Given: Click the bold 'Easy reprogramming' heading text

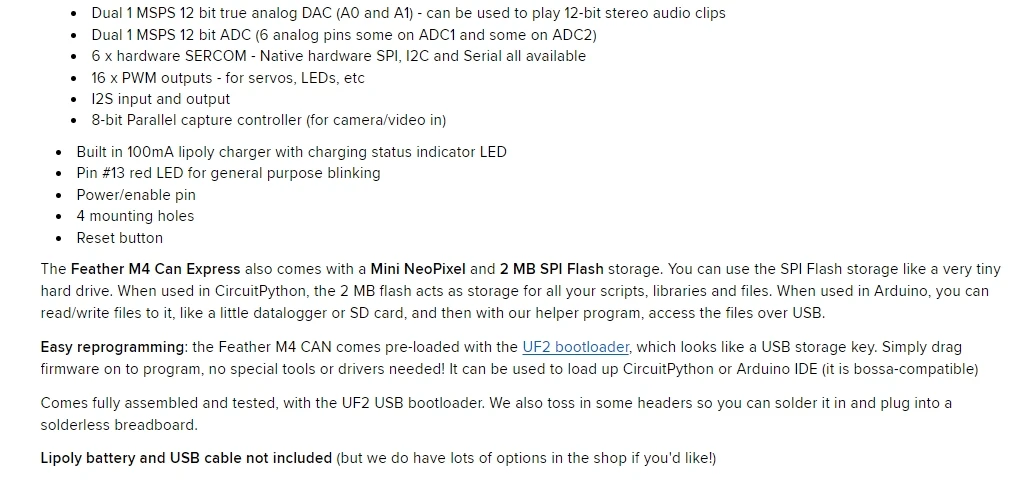Looking at the screenshot, I should tap(112, 347).
